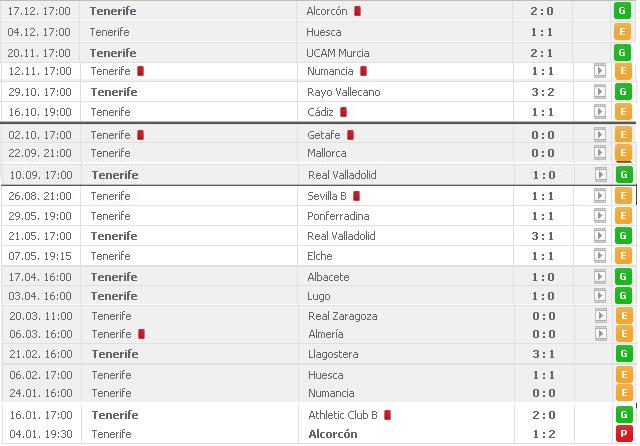640x446 pixels.
Task: Select the Ponferradina opponent name
Action: (x=338, y=216)
